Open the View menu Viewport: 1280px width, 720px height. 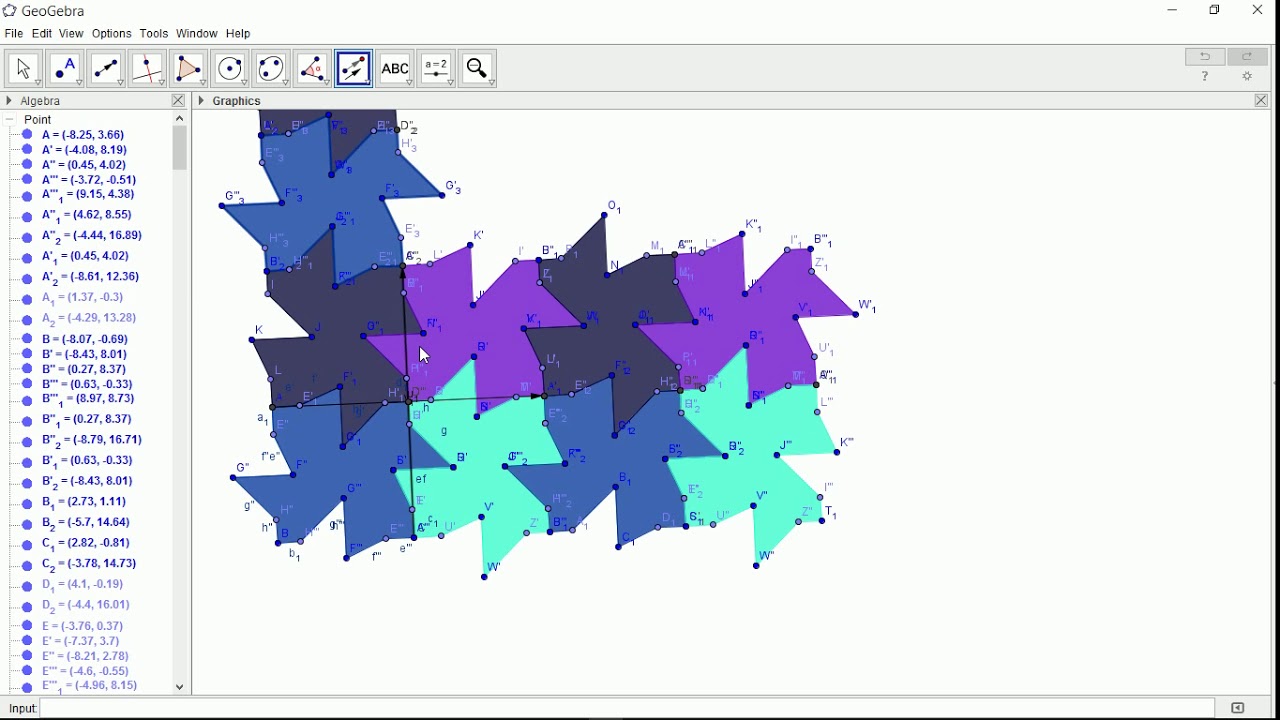coord(71,34)
